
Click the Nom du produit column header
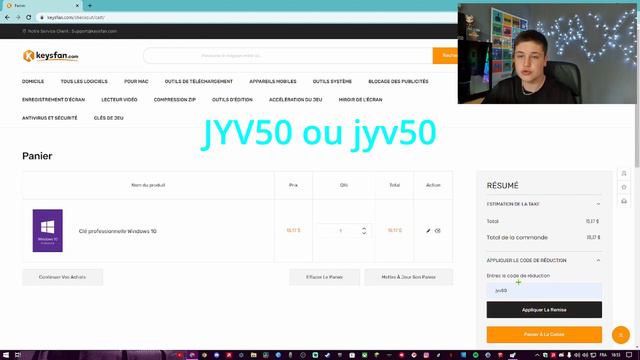[148, 185]
